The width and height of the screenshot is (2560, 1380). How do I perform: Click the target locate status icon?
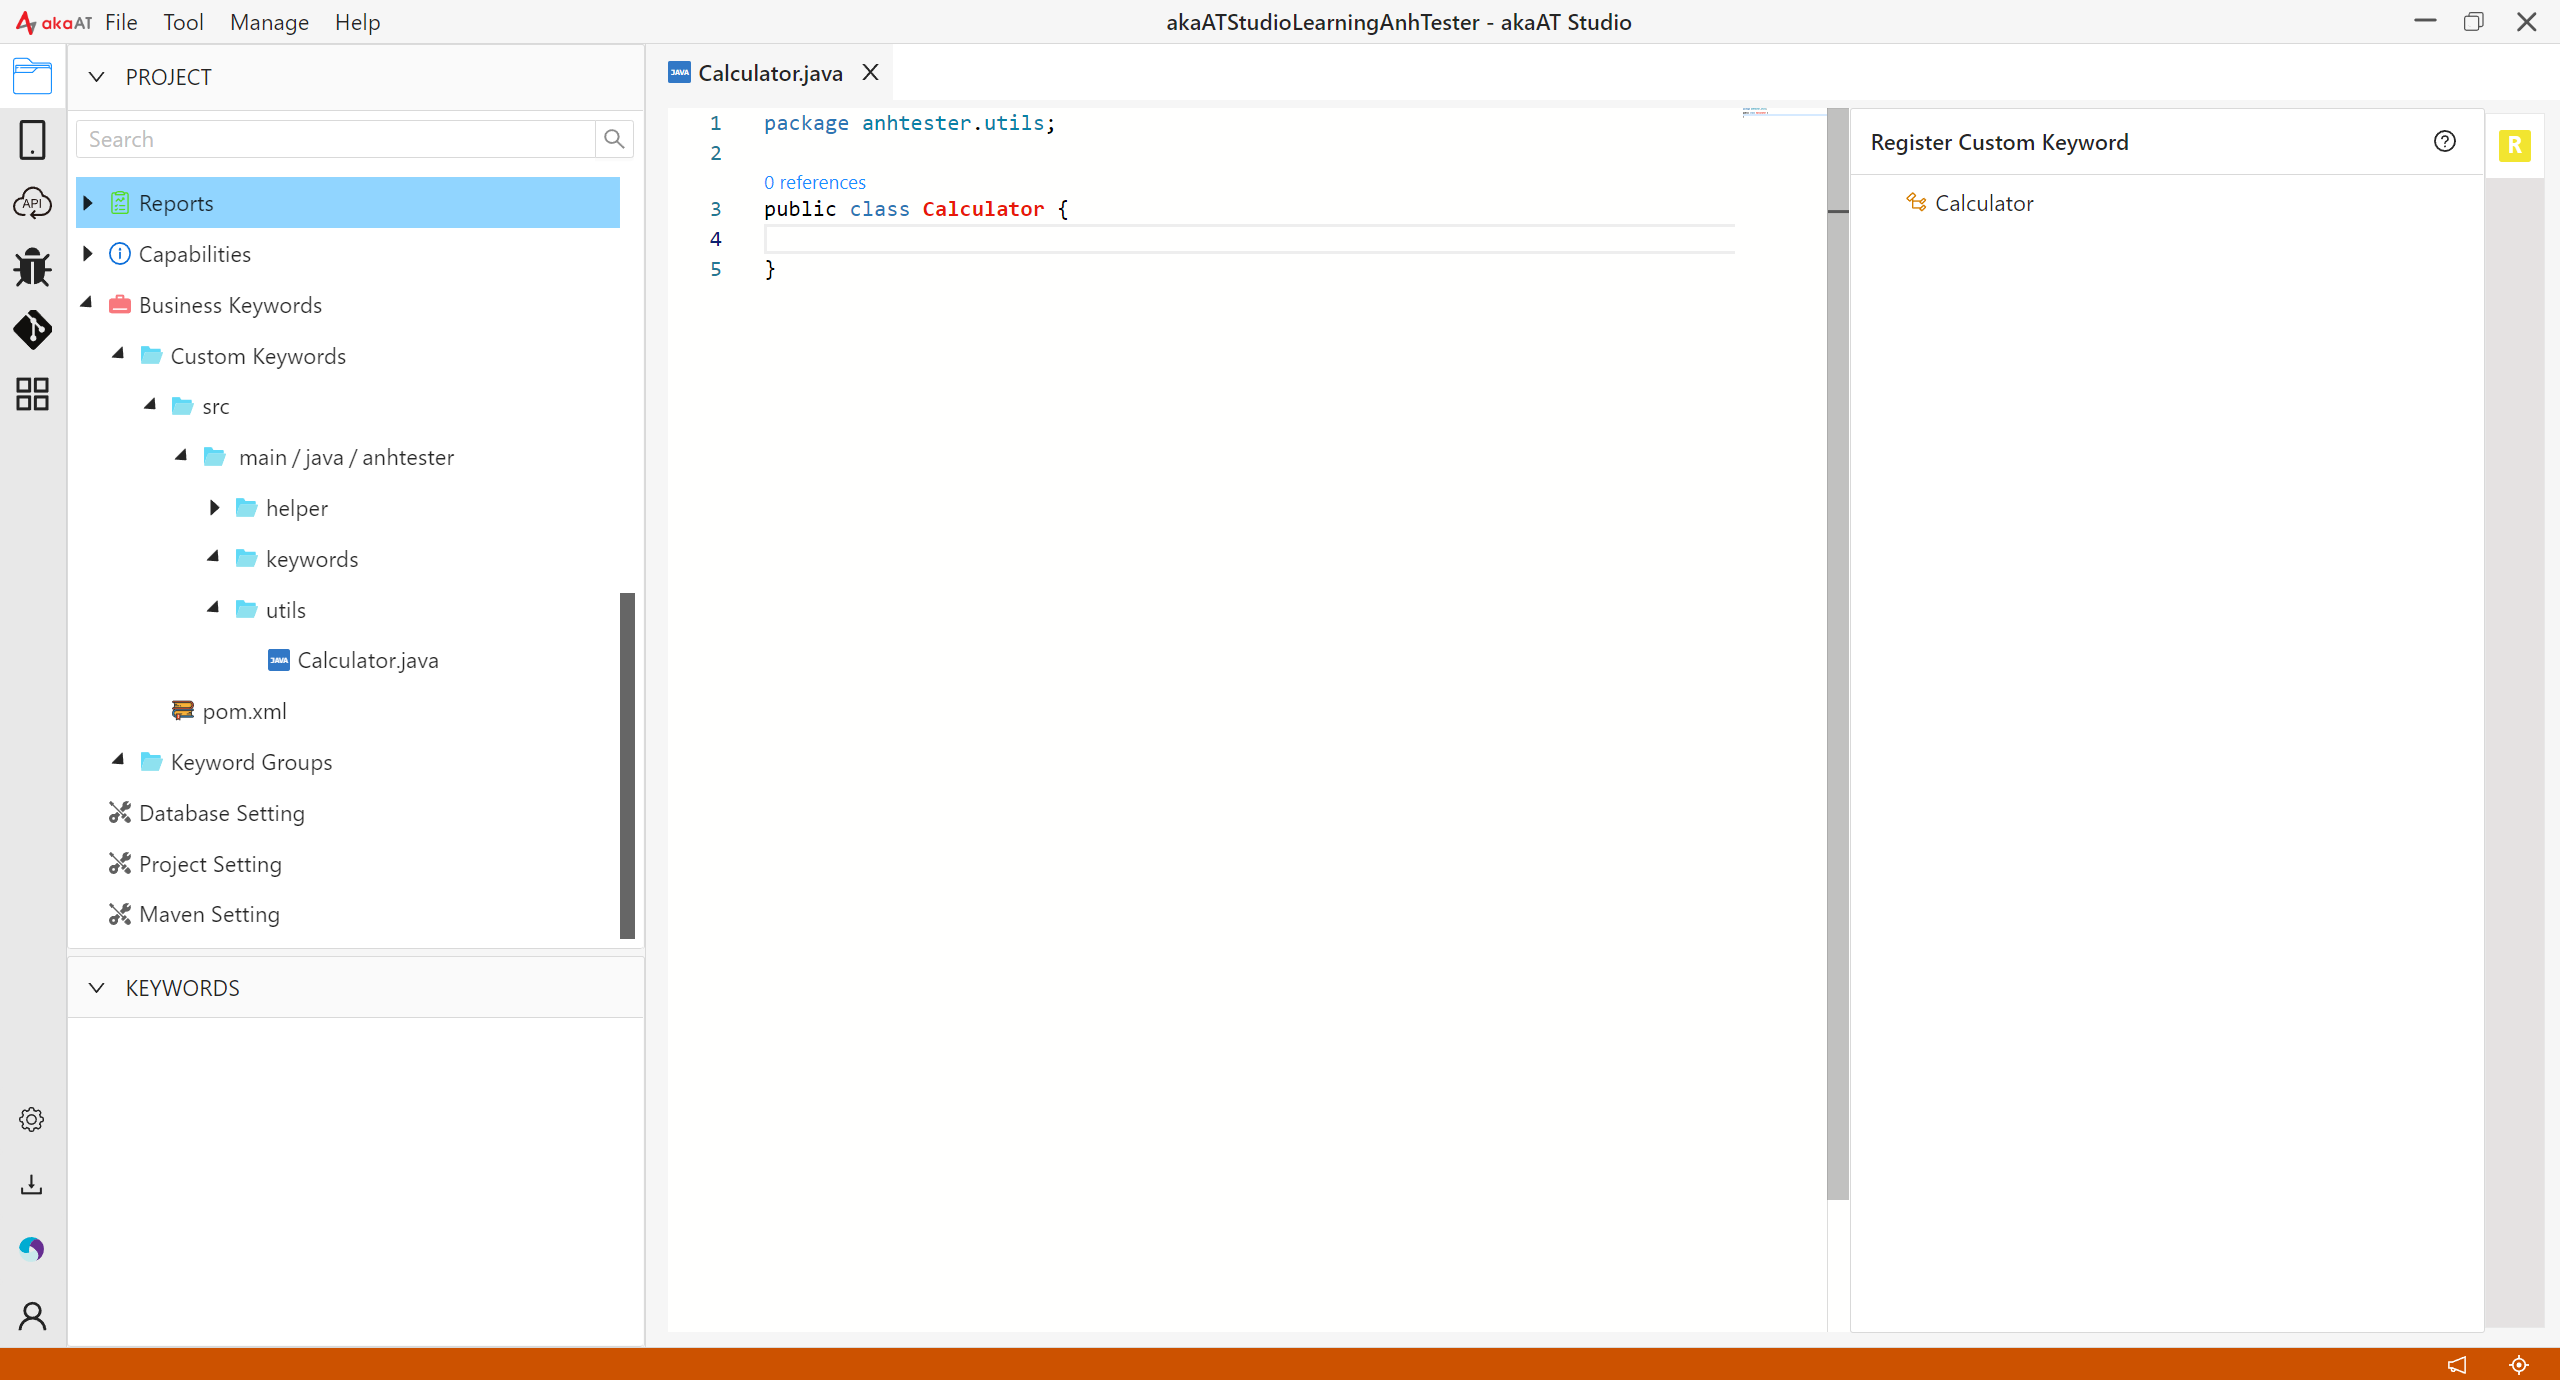click(x=2519, y=1364)
